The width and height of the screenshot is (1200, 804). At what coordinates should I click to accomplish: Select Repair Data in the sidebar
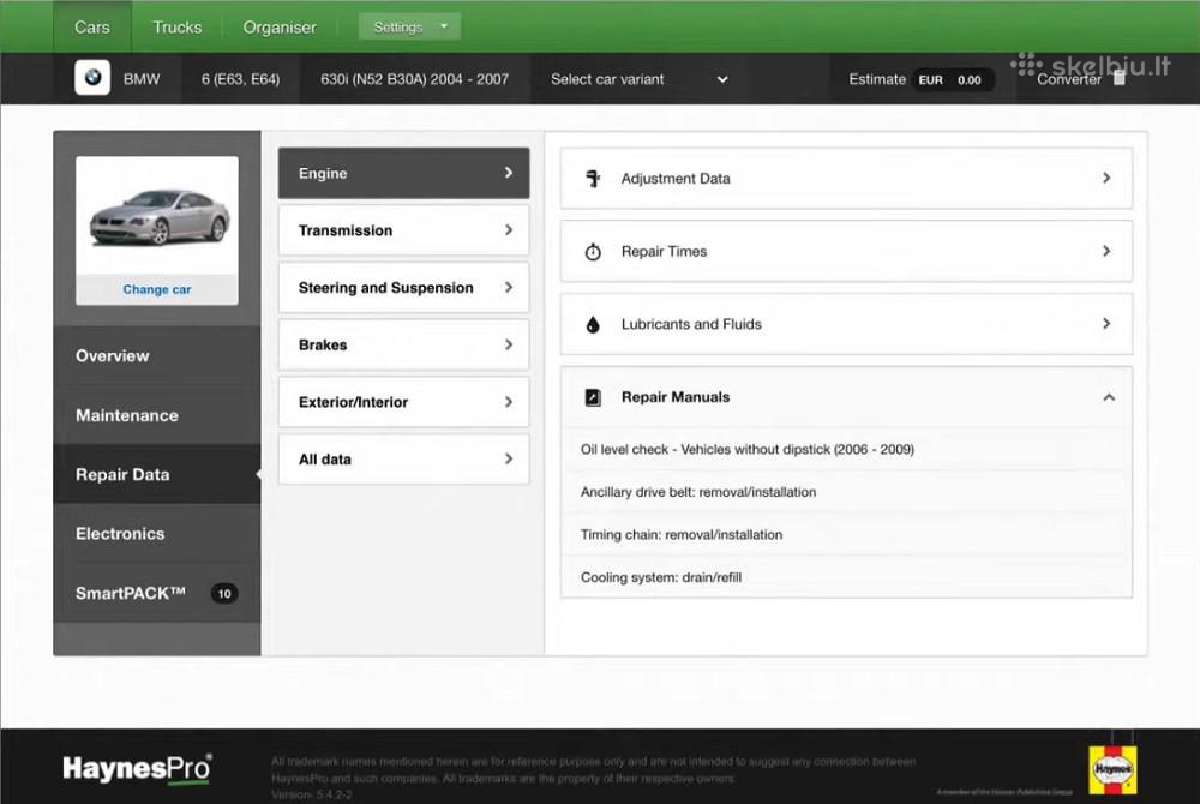pyautogui.click(x=157, y=474)
